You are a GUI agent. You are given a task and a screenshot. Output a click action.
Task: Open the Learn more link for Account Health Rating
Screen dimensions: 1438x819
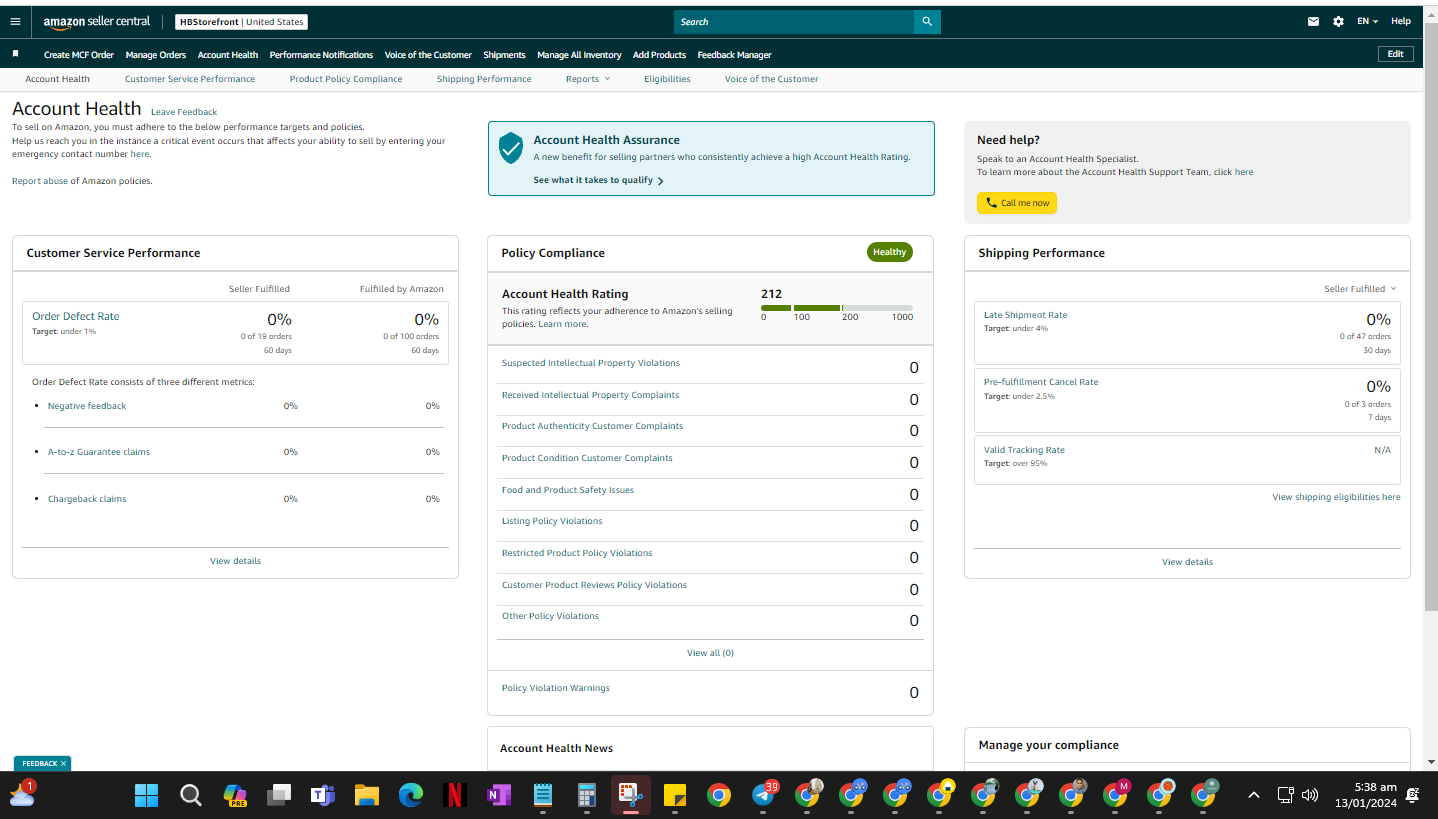(x=563, y=324)
